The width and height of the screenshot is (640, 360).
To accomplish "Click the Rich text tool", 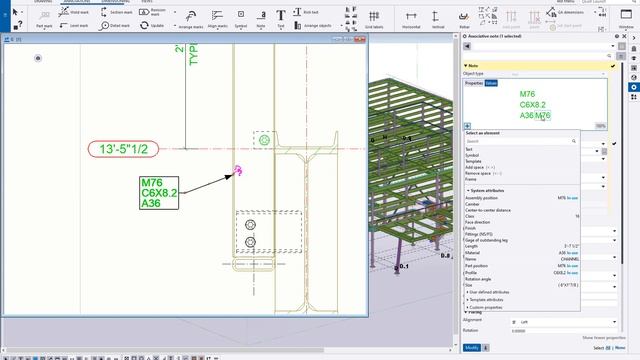I will pyautogui.click(x=306, y=12).
